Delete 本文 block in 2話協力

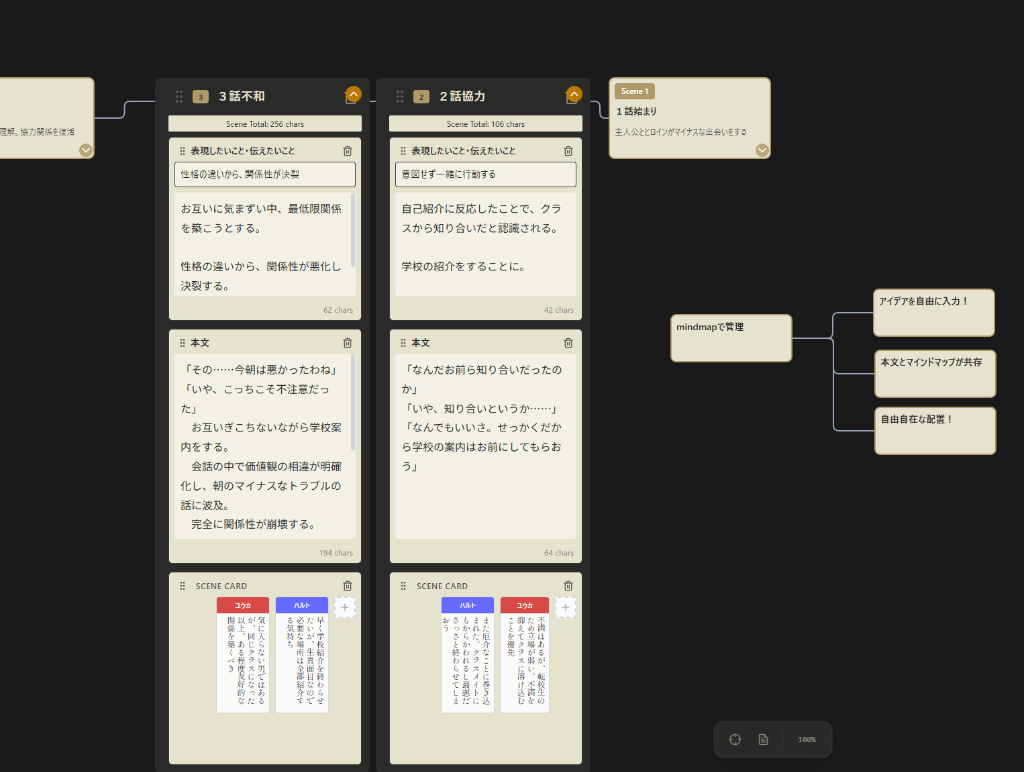click(x=568, y=343)
